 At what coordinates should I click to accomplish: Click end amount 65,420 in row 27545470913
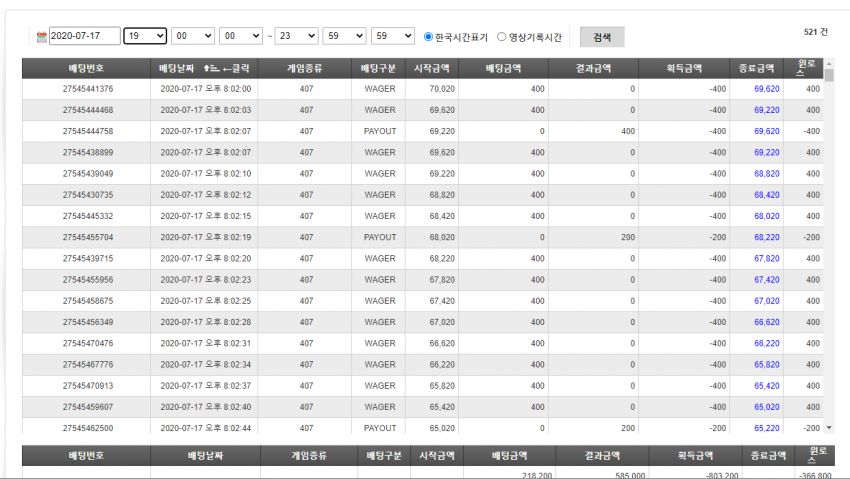767,385
